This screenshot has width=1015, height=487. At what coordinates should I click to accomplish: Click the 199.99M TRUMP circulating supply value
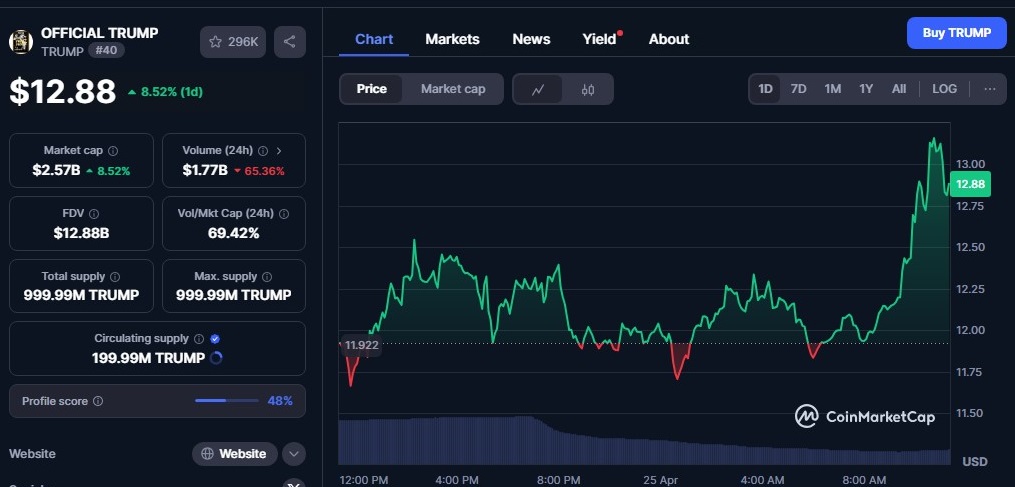point(148,358)
